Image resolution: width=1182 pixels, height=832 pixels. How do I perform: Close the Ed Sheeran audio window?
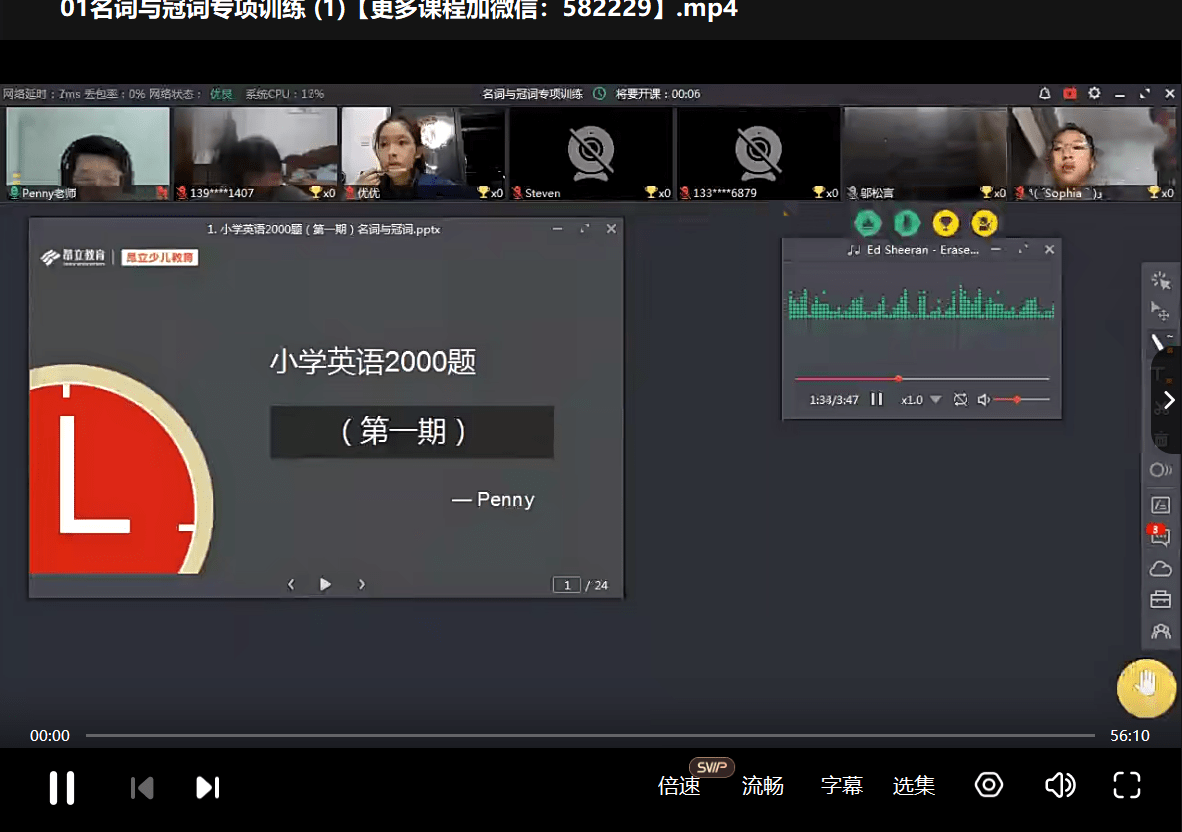tap(1049, 249)
